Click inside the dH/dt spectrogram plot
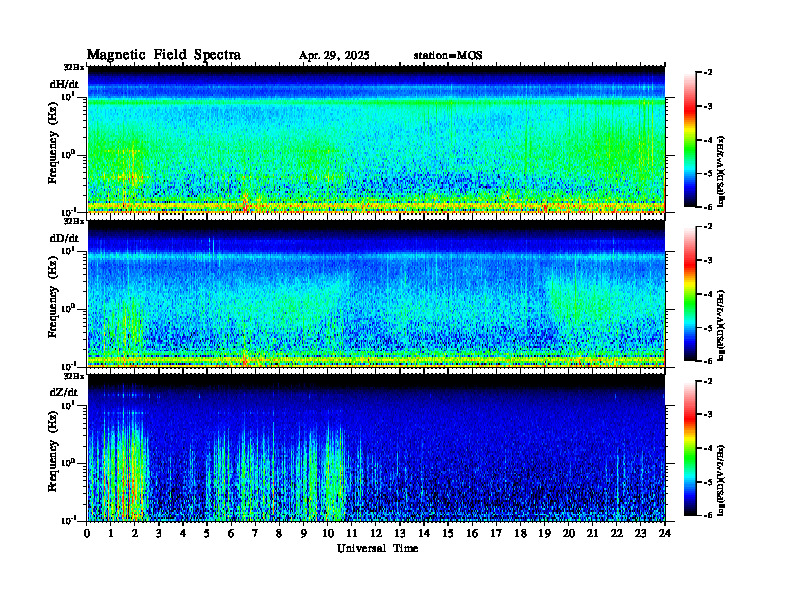This screenshot has width=792, height=612. click(376, 139)
